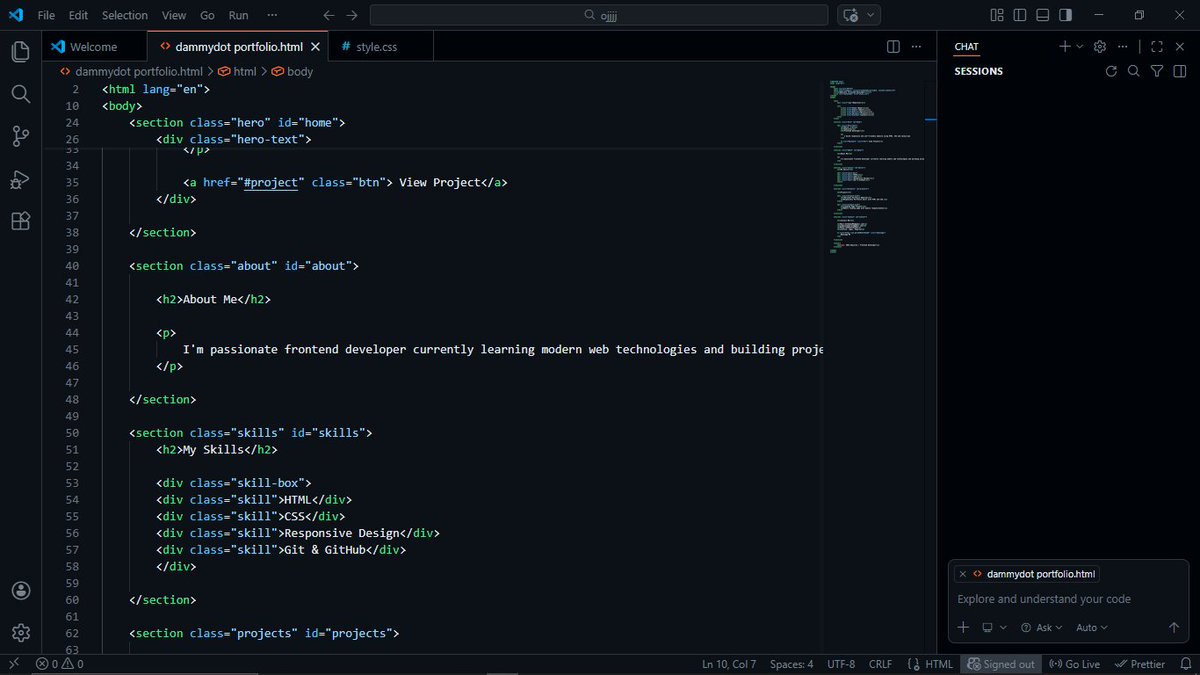Add context with the plus icon in chat input
The height and width of the screenshot is (675, 1200).
point(963,627)
